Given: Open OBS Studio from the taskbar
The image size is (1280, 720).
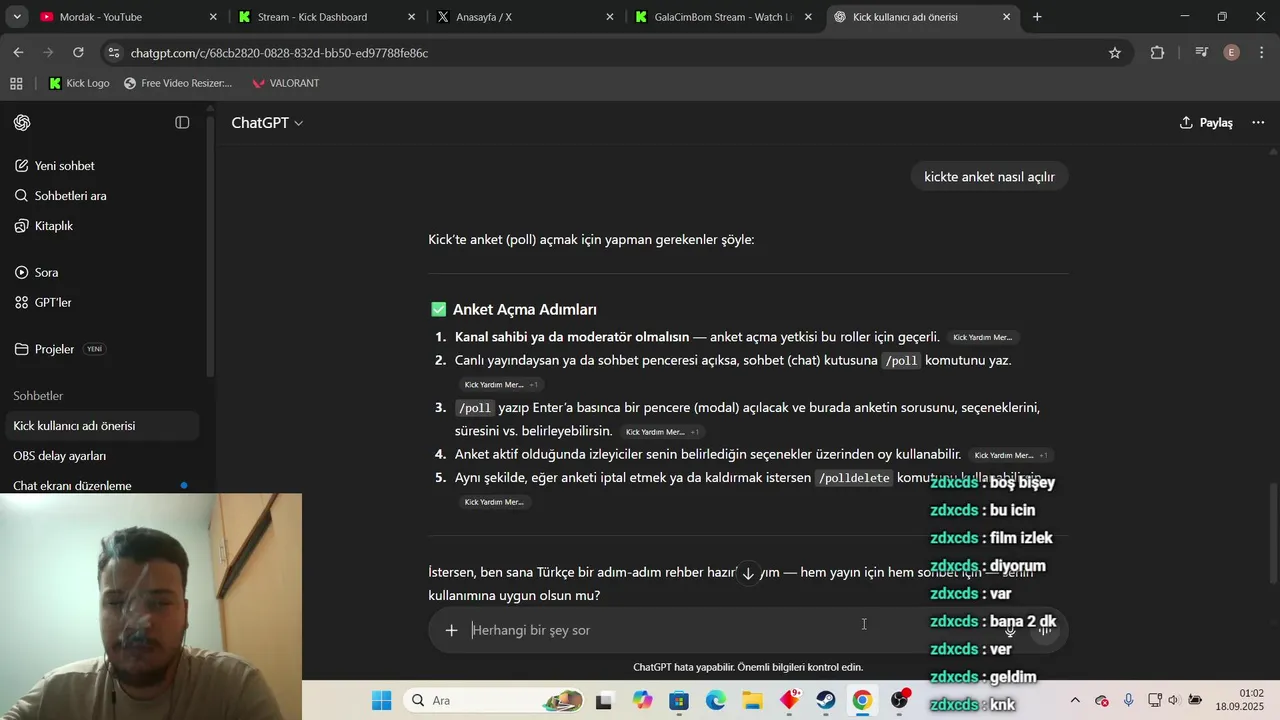Looking at the screenshot, I should pyautogui.click(x=899, y=701).
